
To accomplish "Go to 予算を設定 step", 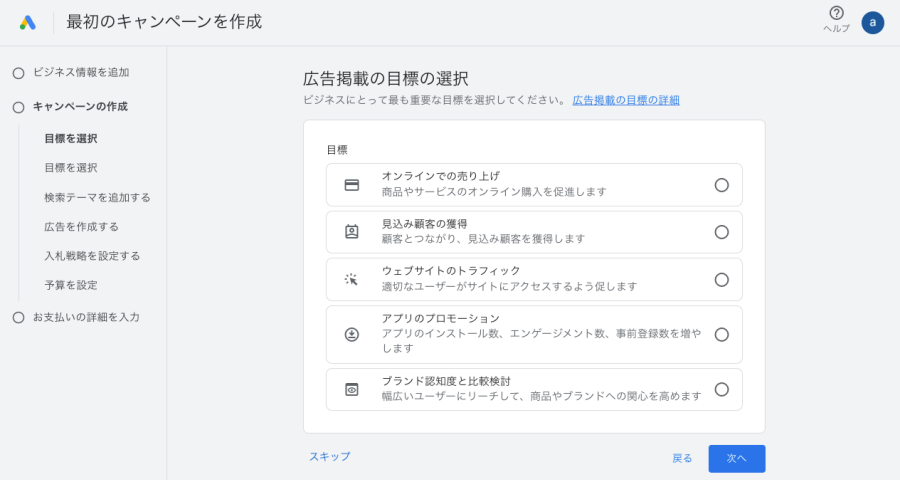I will point(71,285).
